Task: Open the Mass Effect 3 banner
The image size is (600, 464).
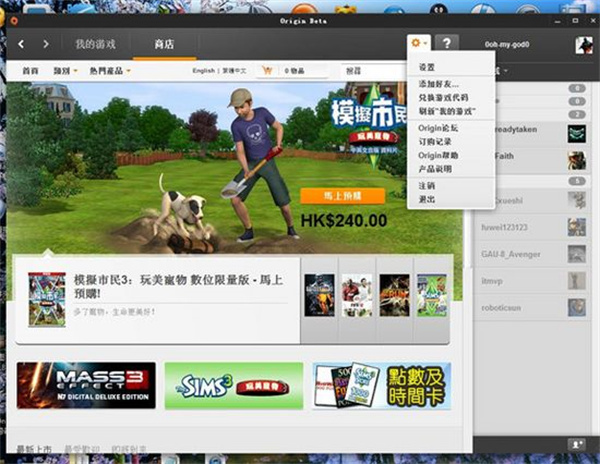Action: (x=86, y=386)
